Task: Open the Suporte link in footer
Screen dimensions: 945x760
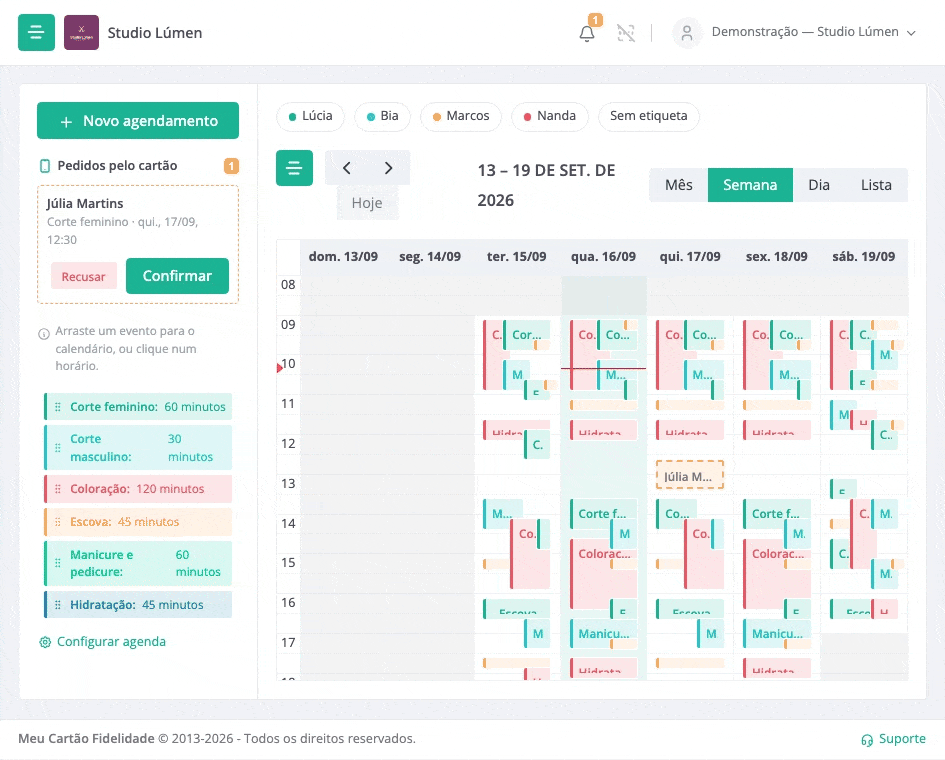Action: [894, 739]
